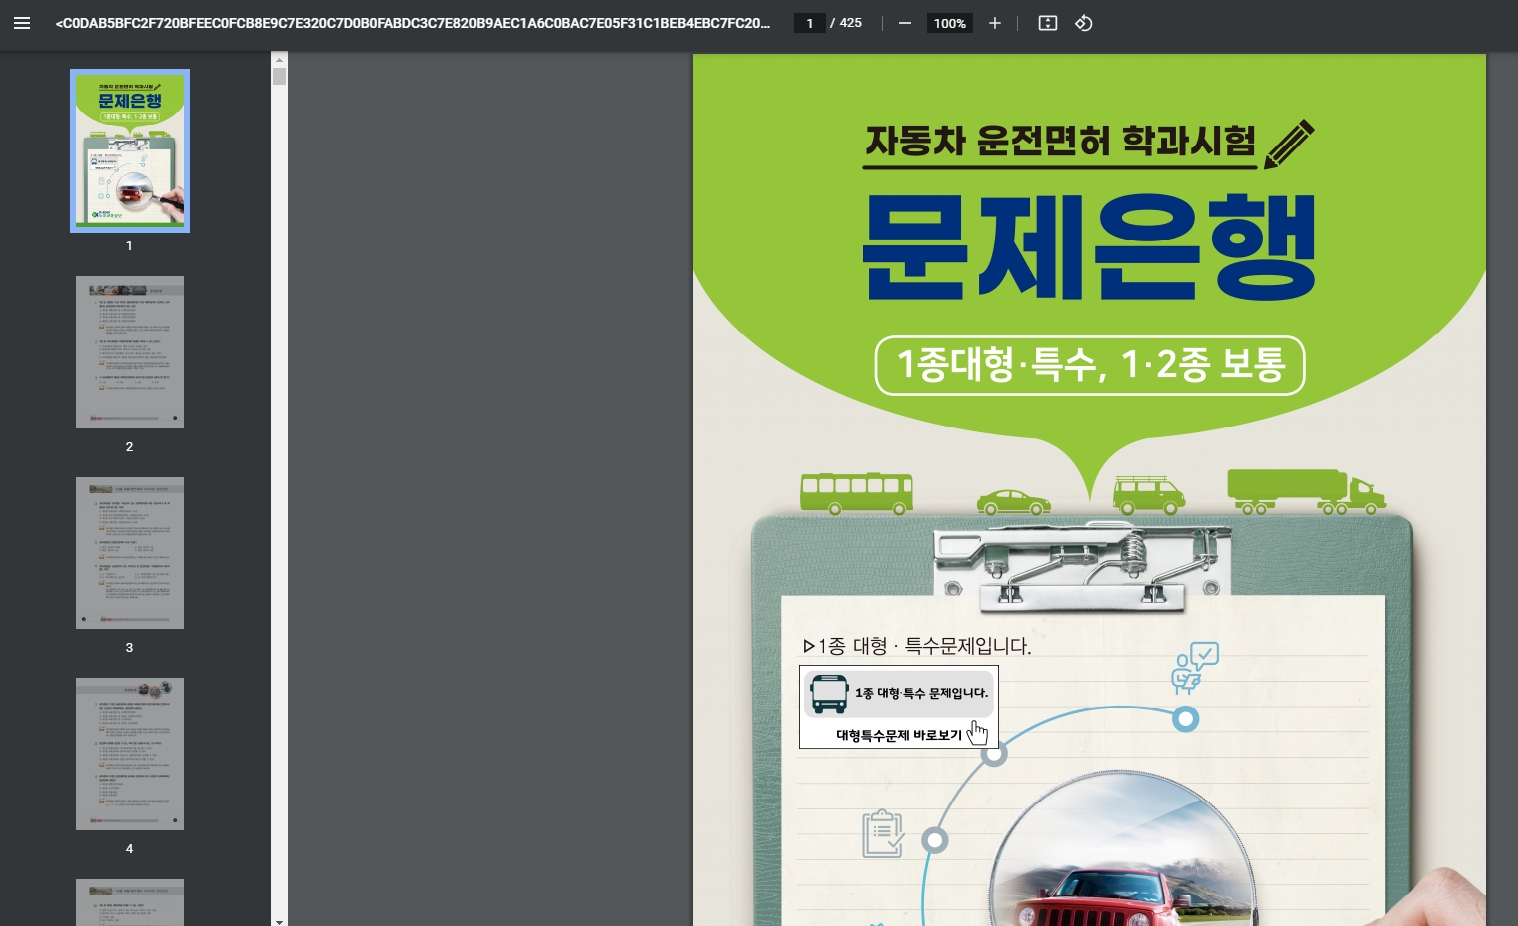Click the 문제은행 heading on the cover

click(1089, 248)
